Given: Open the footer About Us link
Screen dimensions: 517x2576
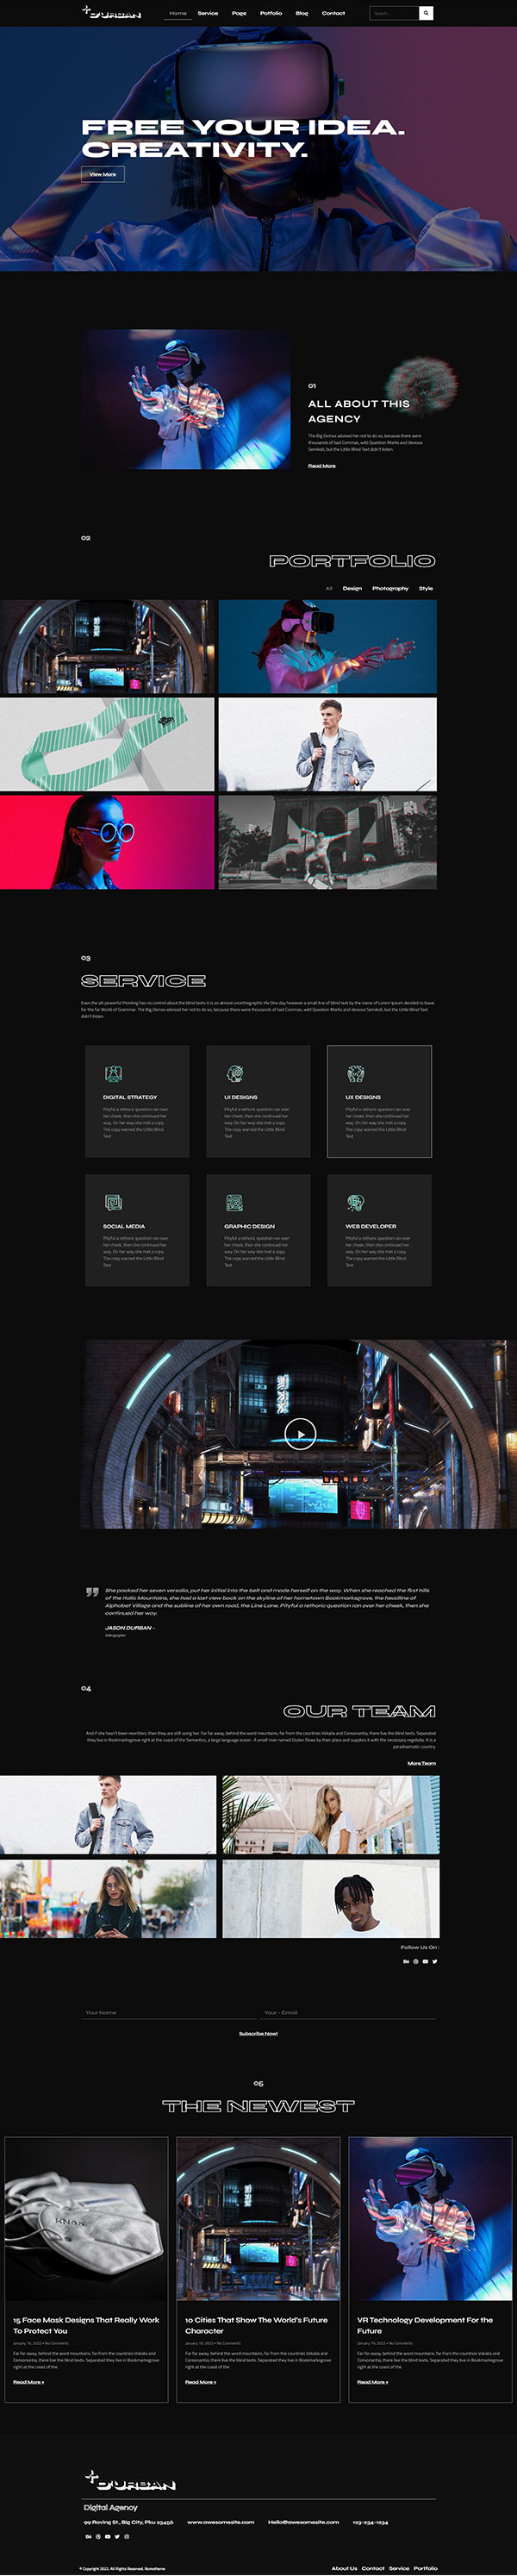Looking at the screenshot, I should (344, 2568).
